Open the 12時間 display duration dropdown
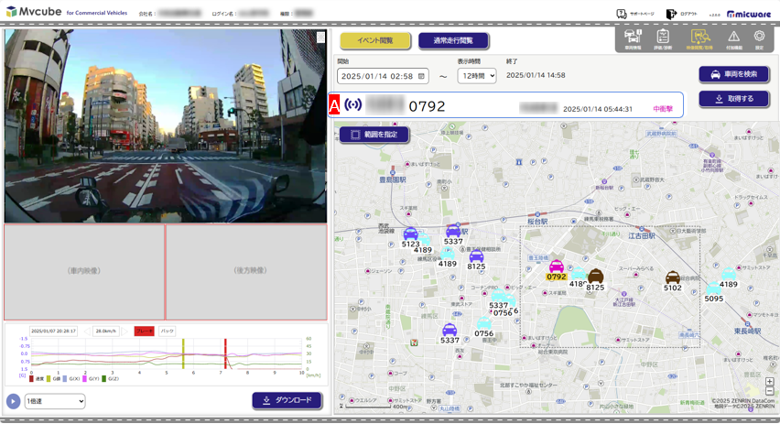 477,76
